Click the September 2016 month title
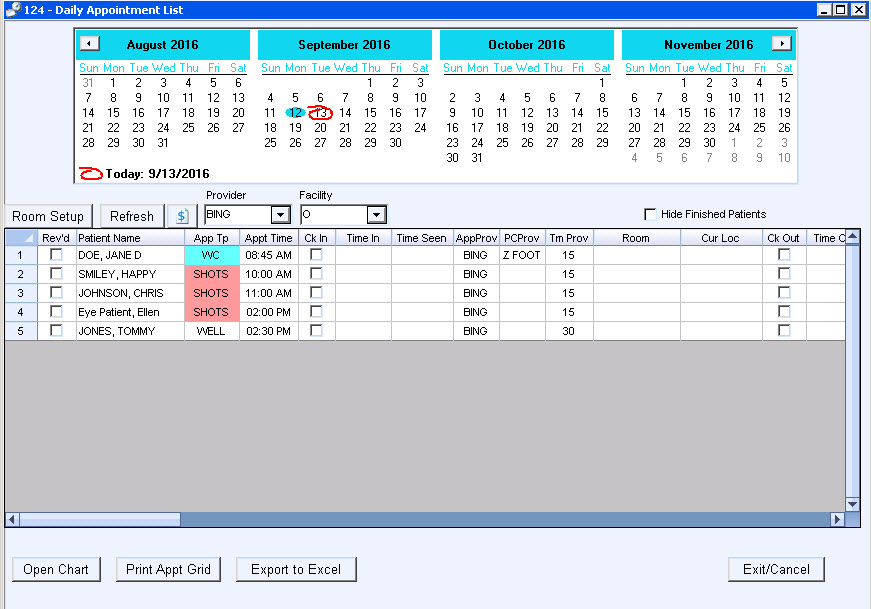This screenshot has width=871, height=609. [x=344, y=44]
